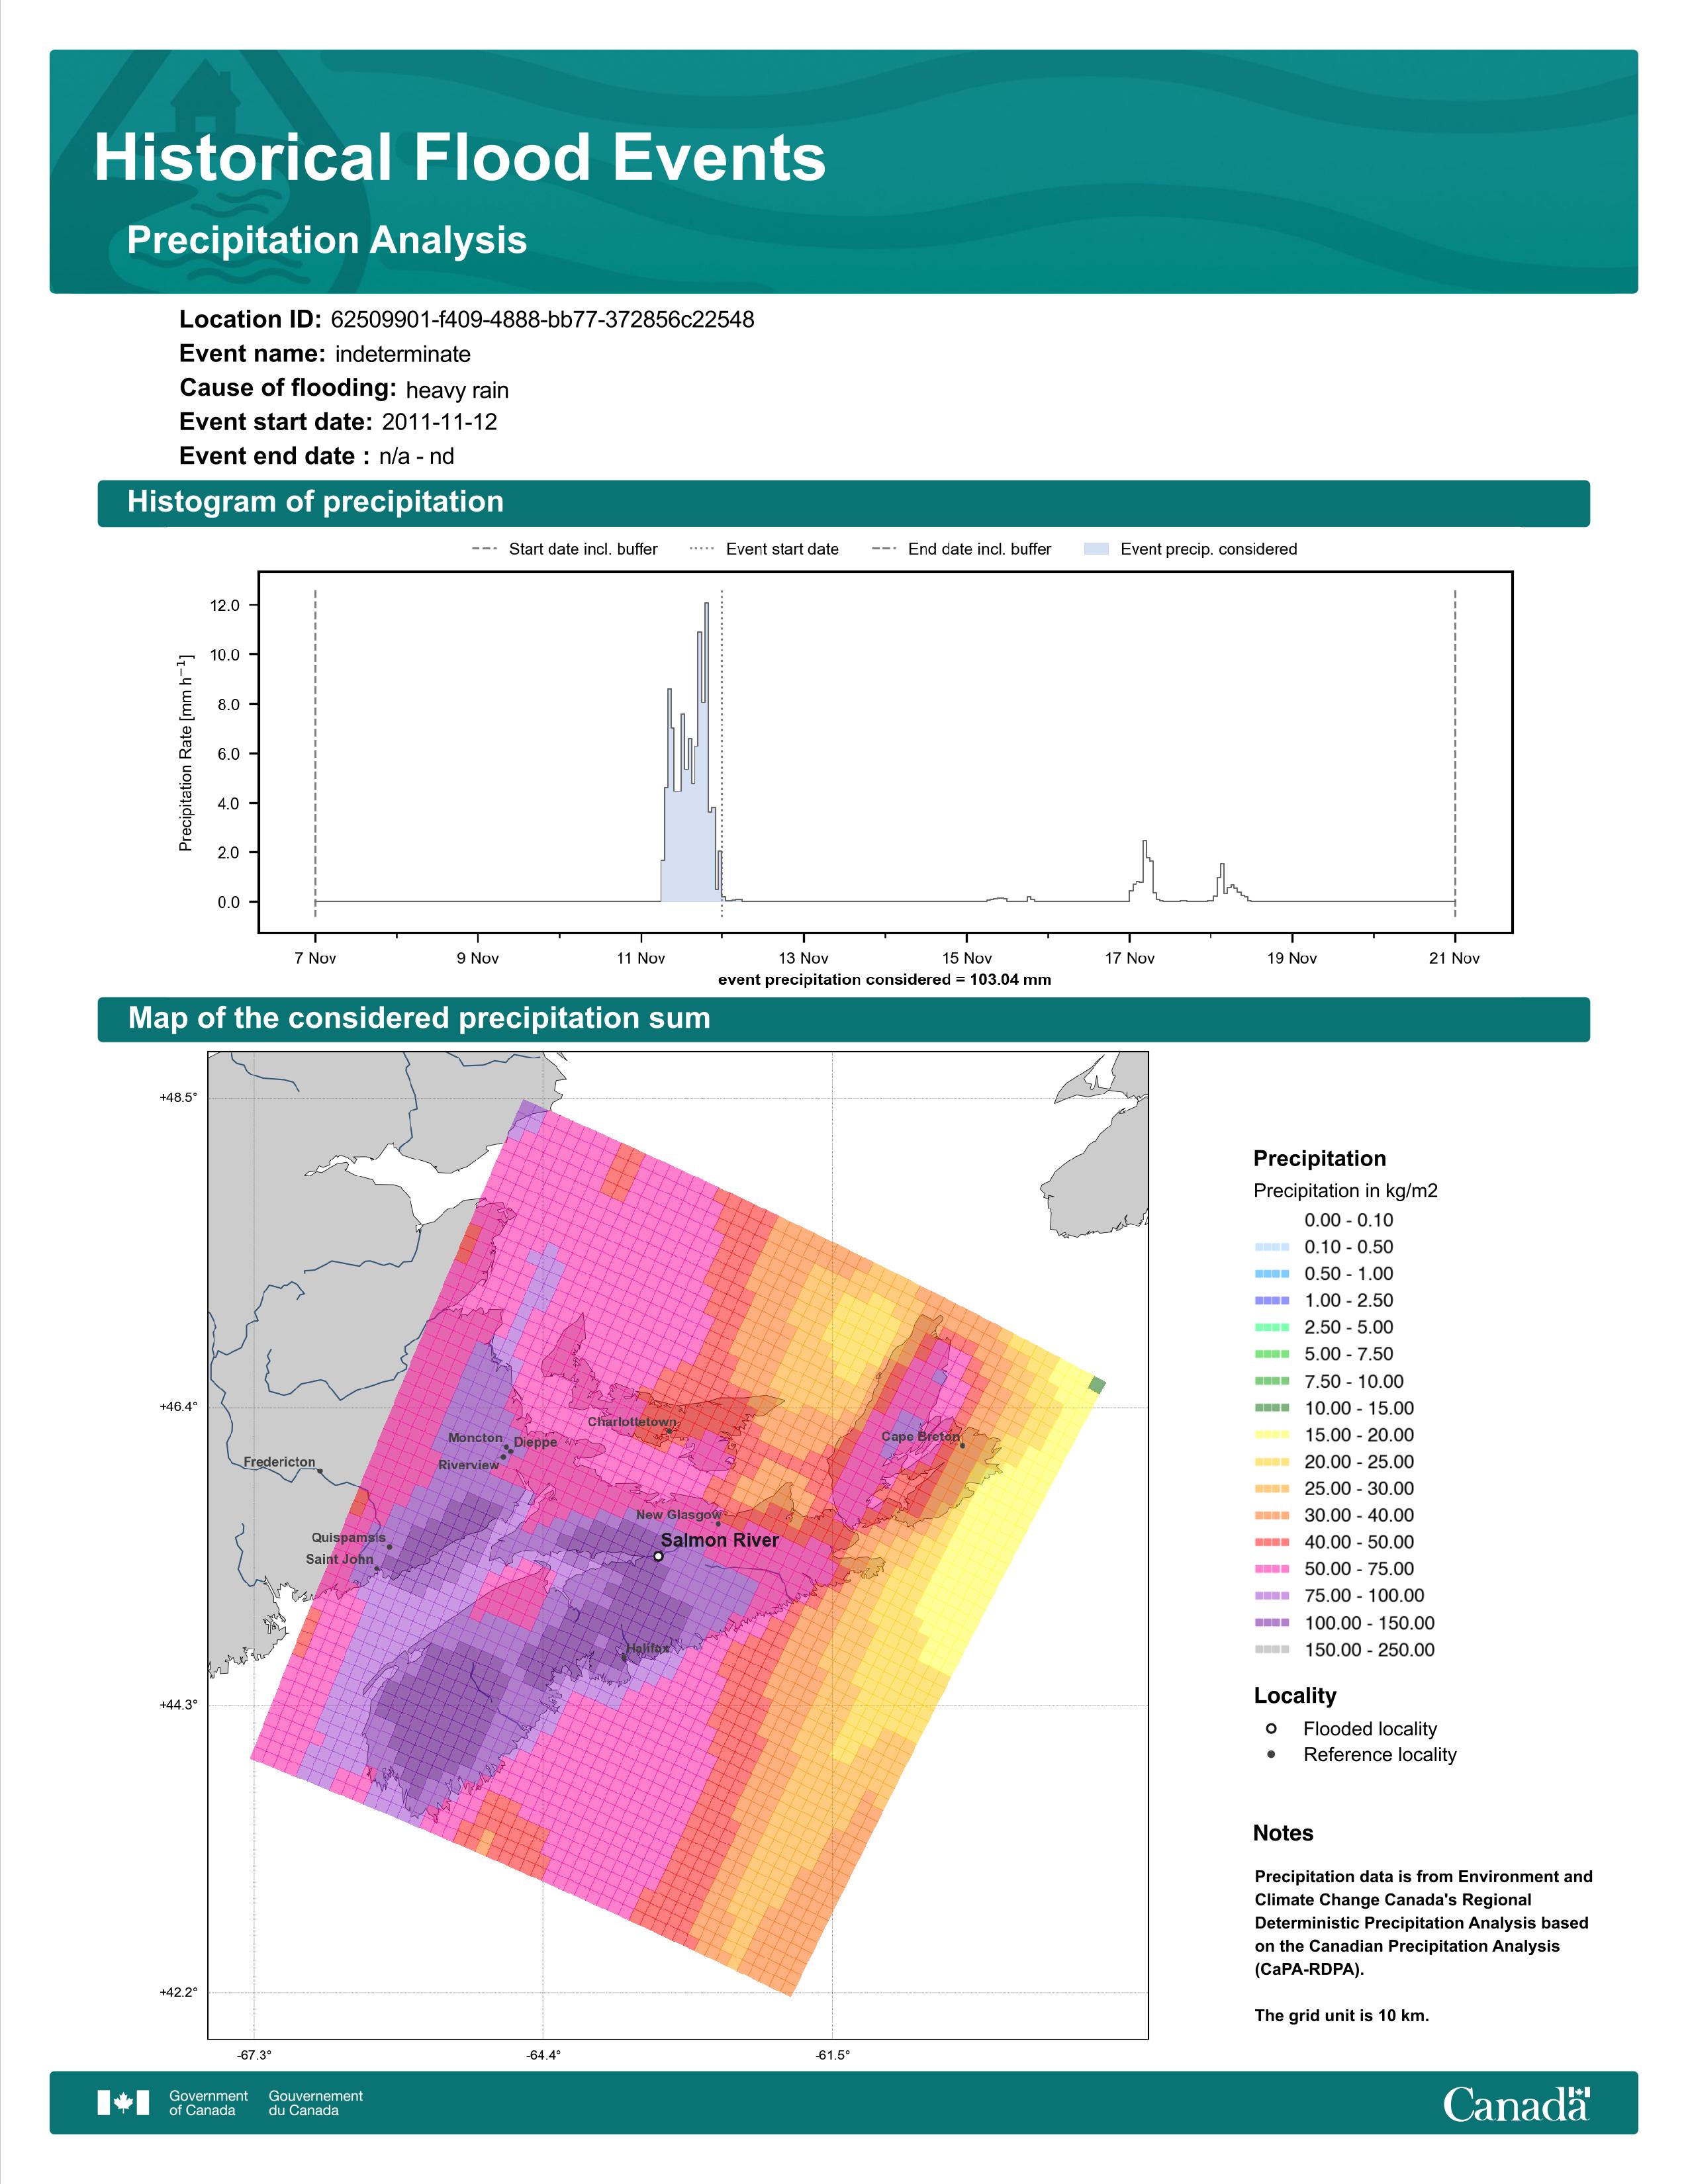Click the Cape Breton locality dot
1688x2184 pixels.
[962, 1445]
